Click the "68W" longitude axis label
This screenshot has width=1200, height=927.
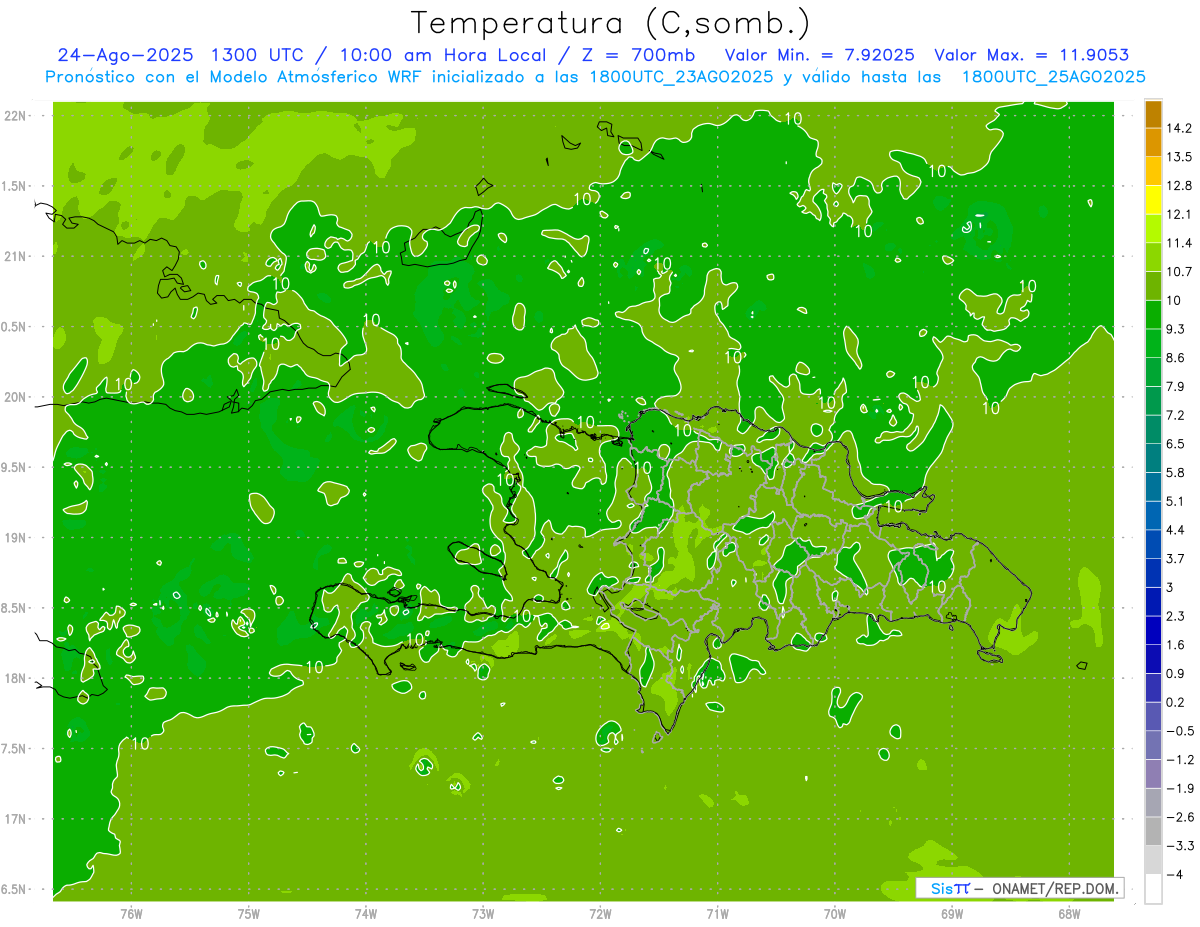tap(1069, 914)
